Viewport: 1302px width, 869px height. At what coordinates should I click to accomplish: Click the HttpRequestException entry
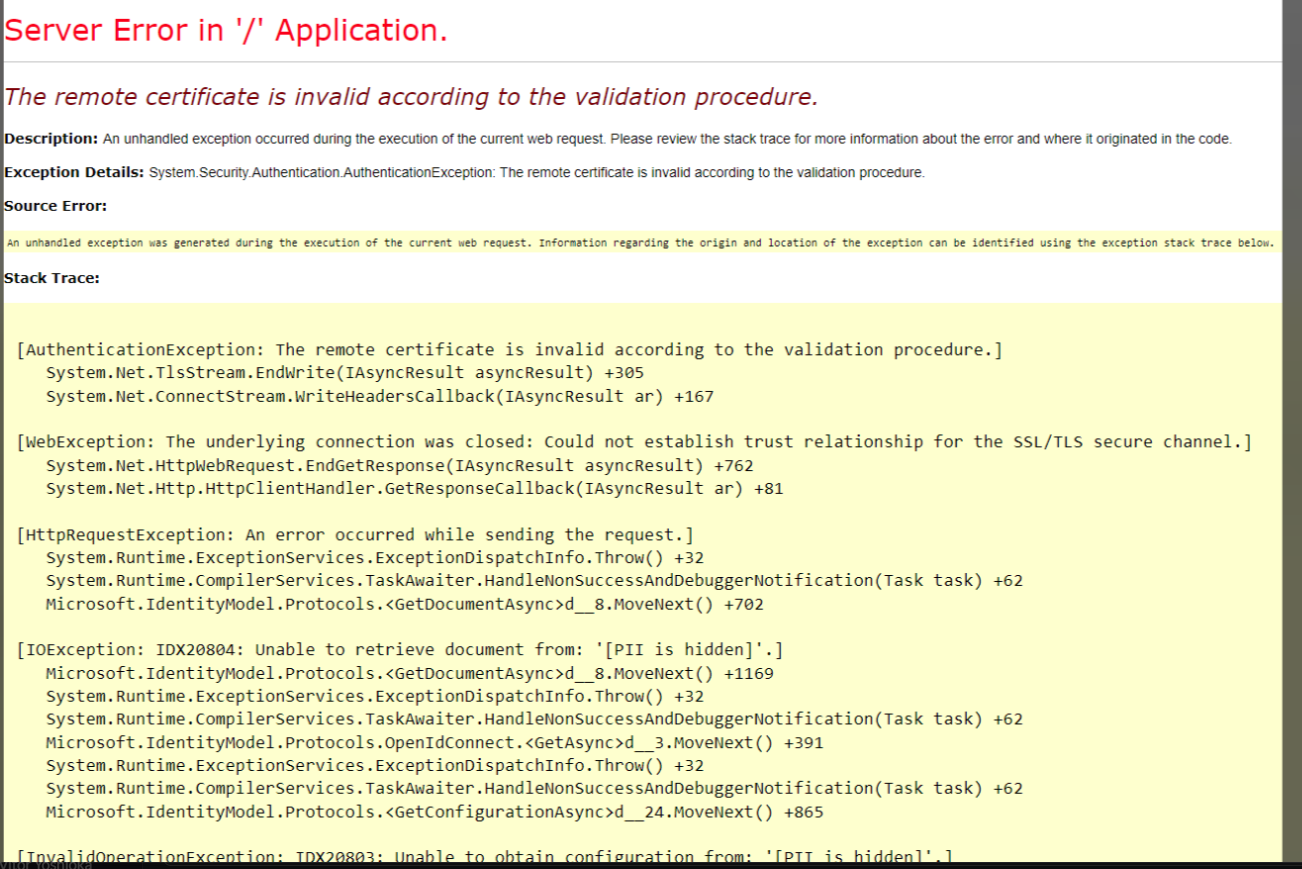tap(357, 534)
